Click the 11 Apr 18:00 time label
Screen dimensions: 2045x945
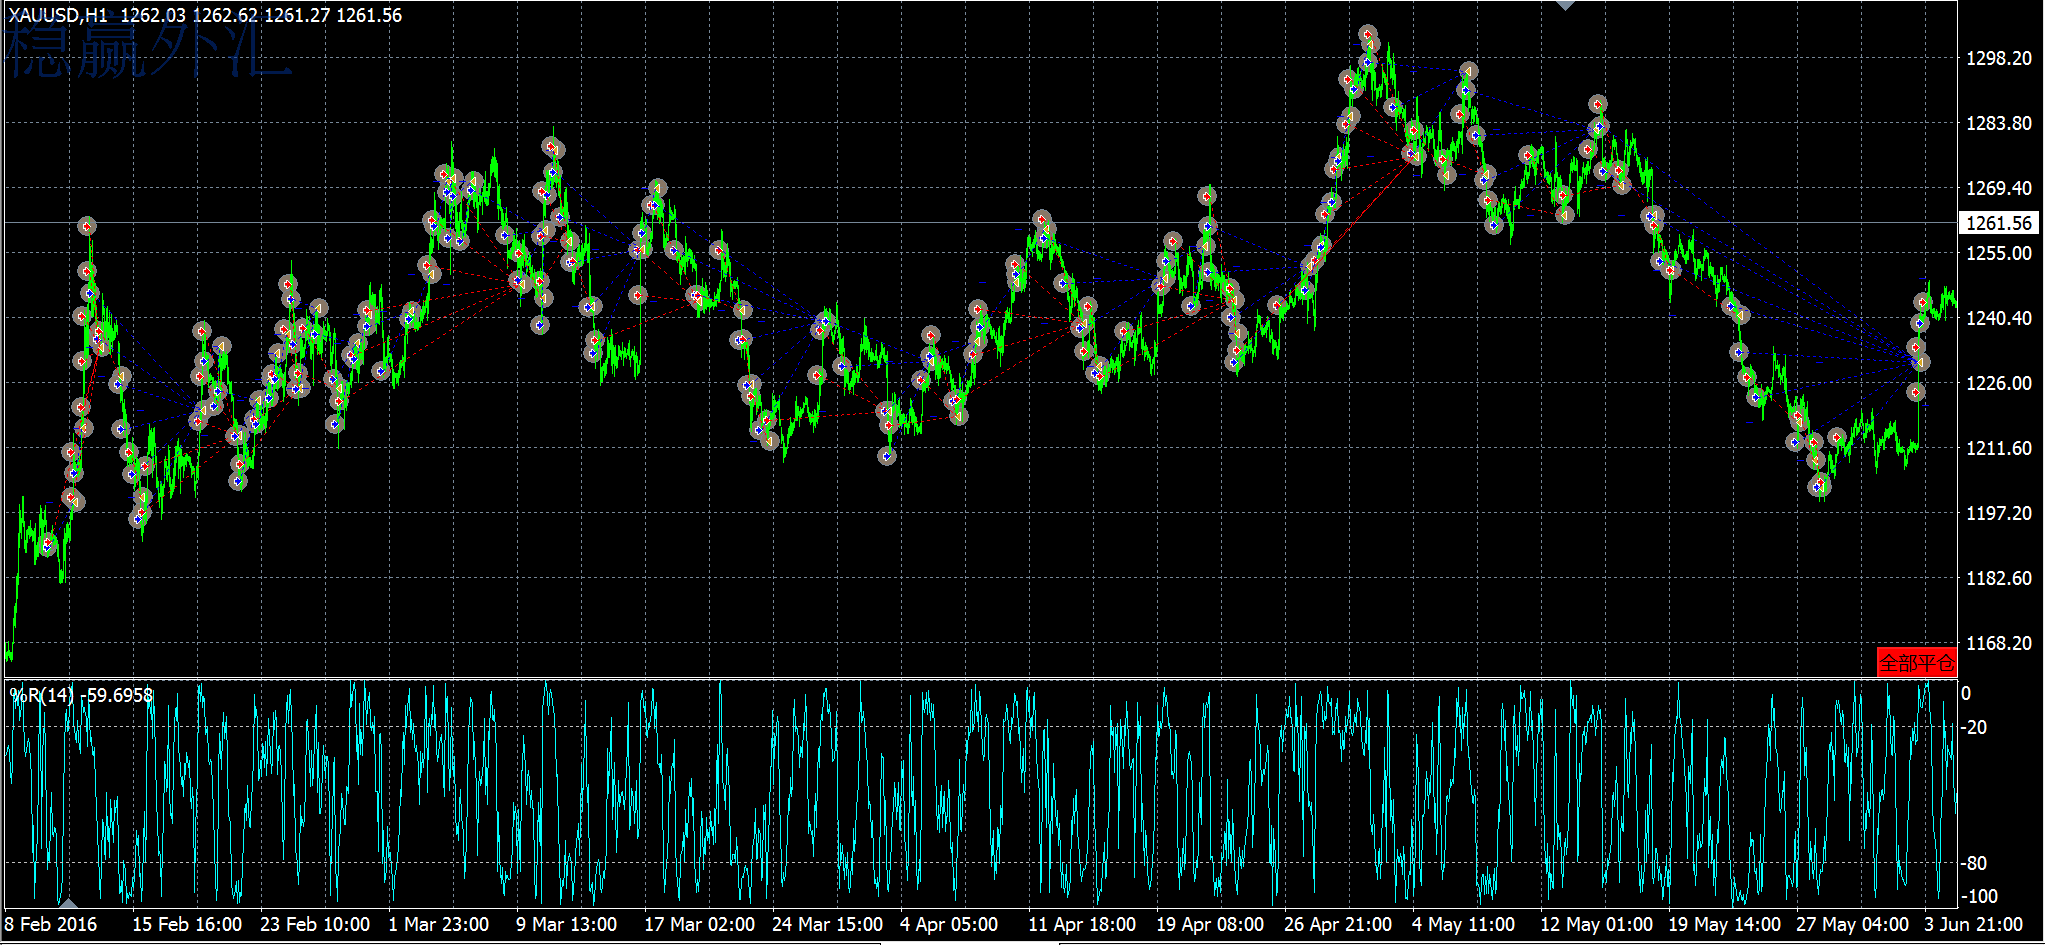point(1083,924)
